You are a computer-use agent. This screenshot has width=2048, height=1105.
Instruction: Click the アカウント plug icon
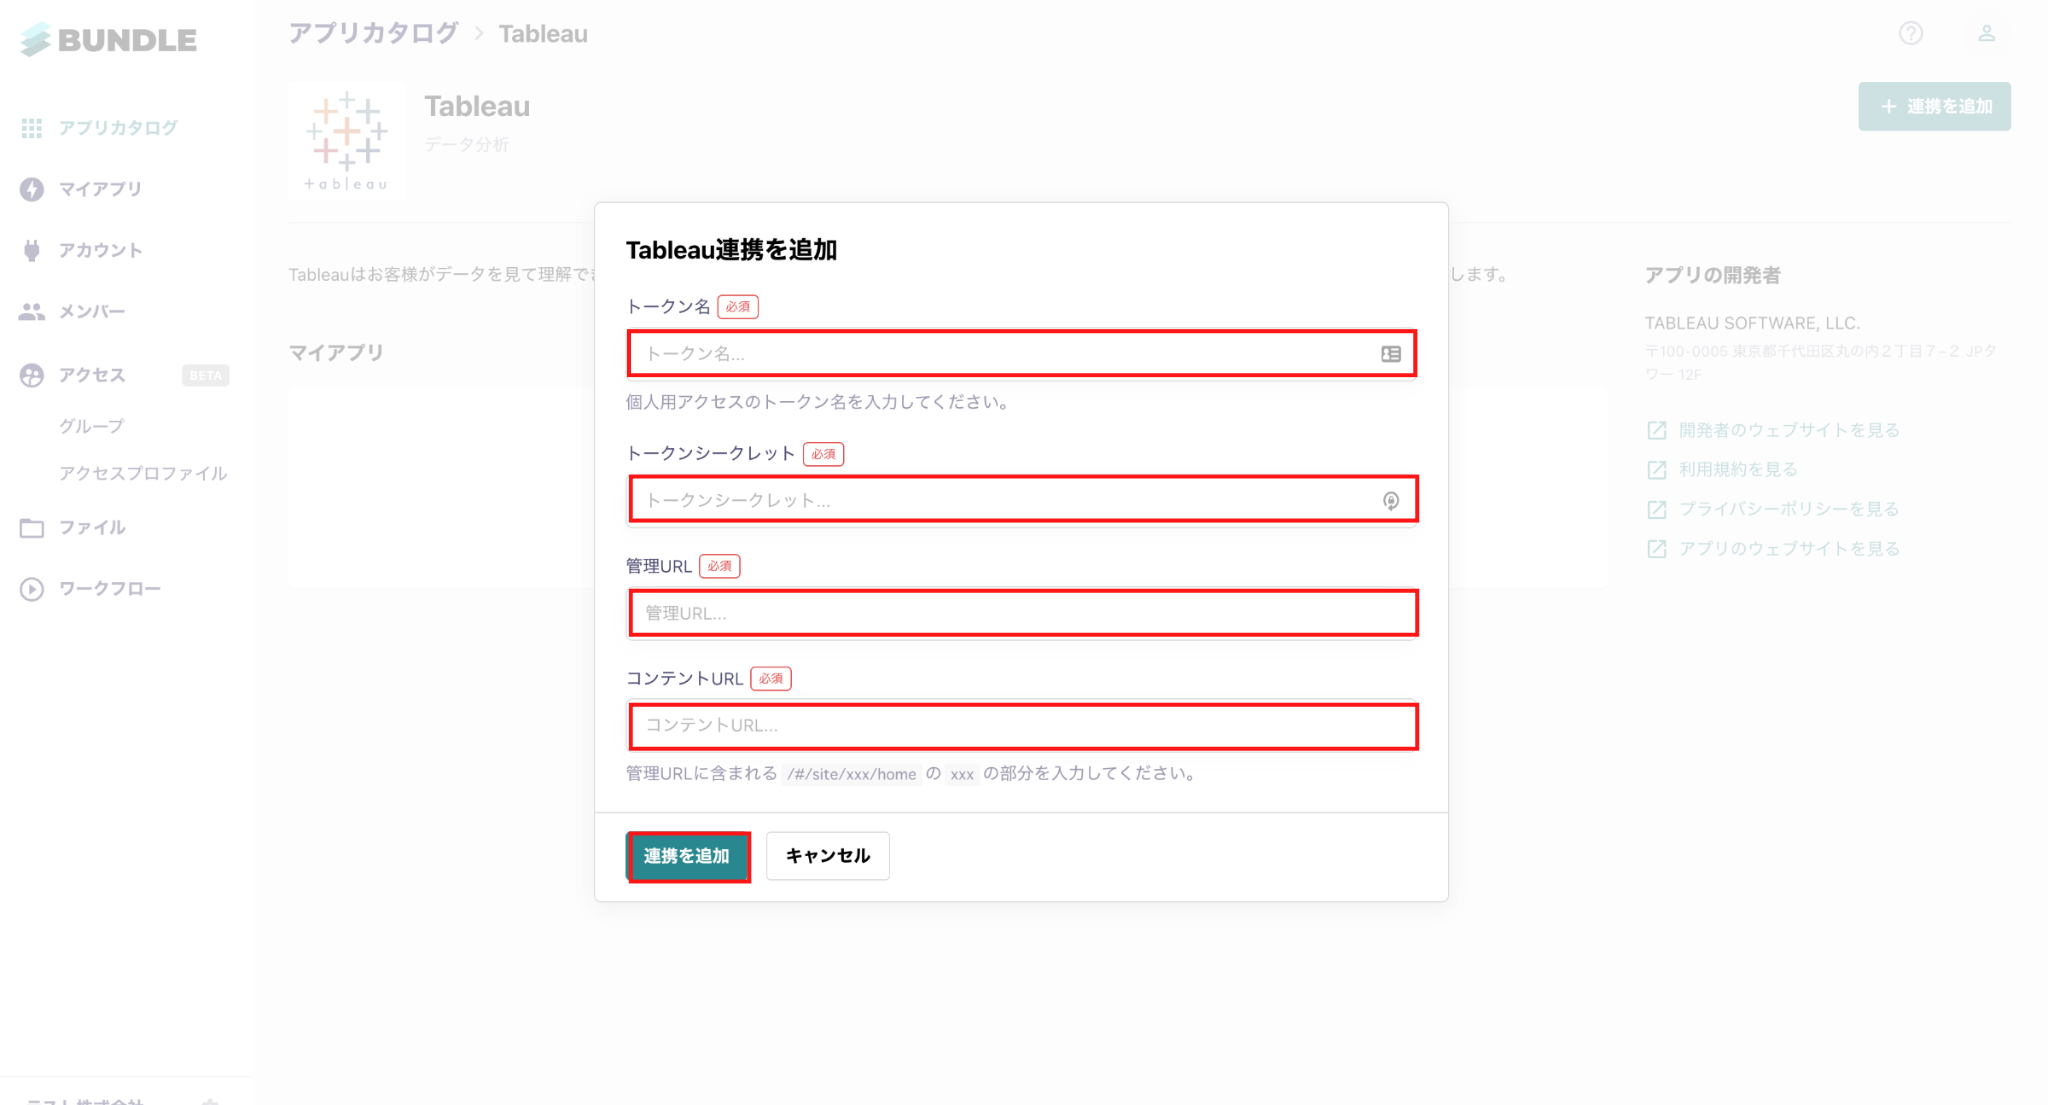(x=32, y=250)
